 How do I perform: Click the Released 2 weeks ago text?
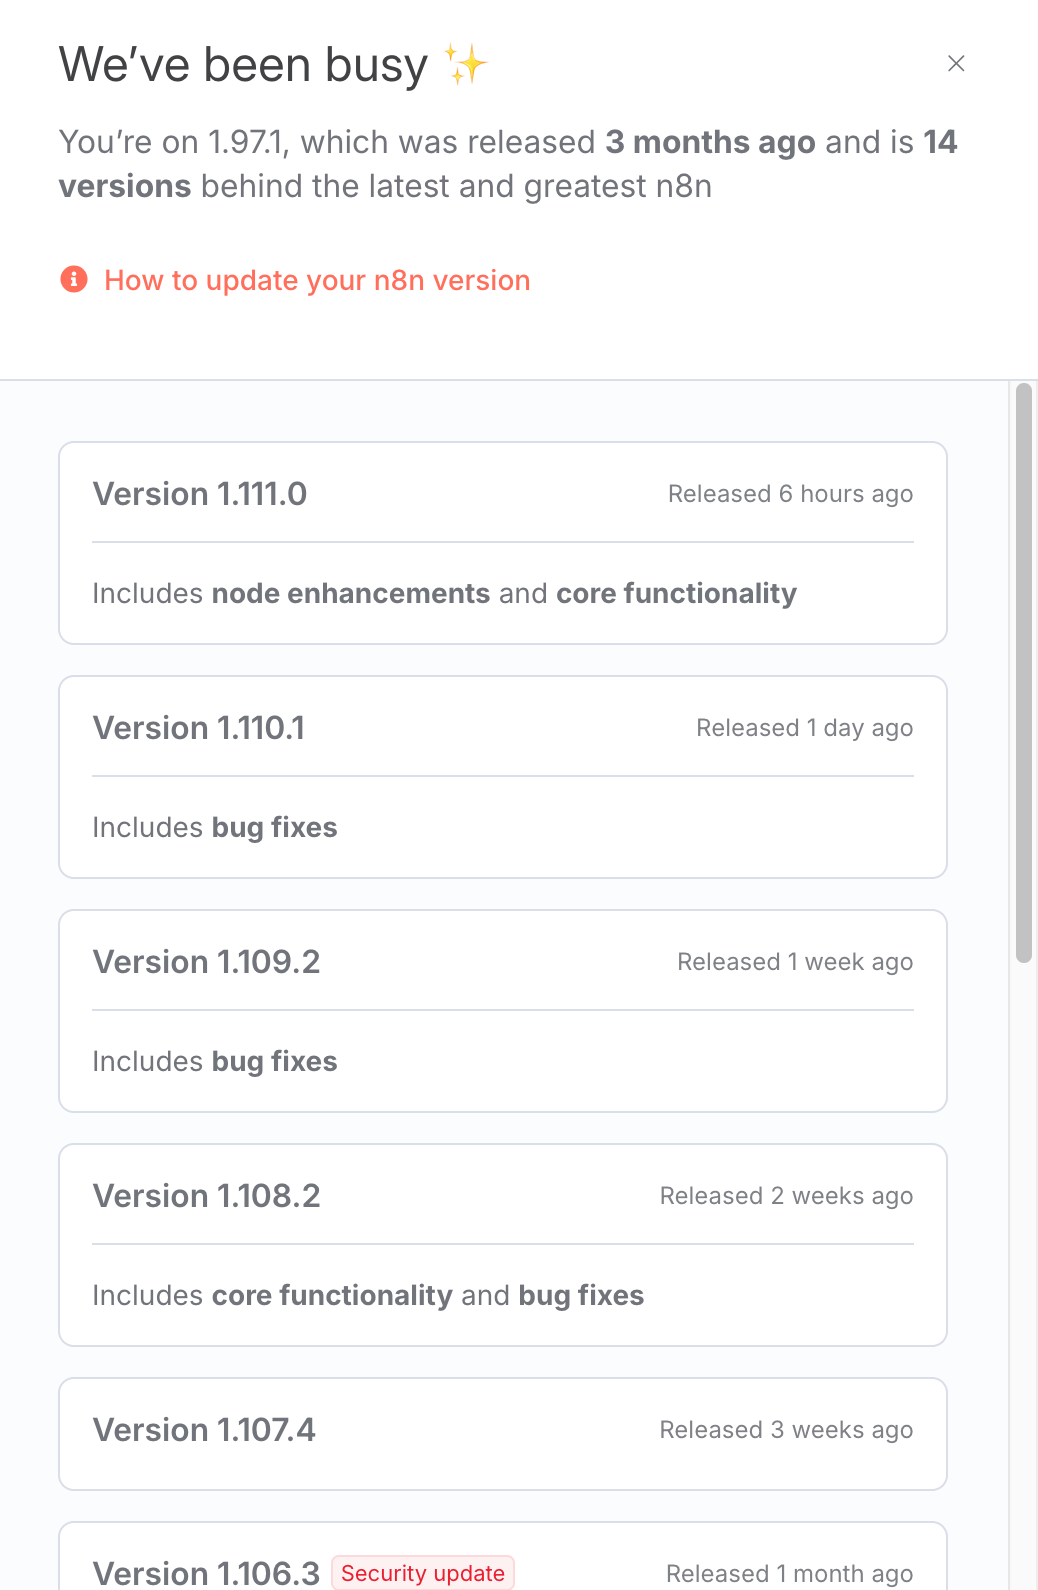pyautogui.click(x=786, y=1196)
